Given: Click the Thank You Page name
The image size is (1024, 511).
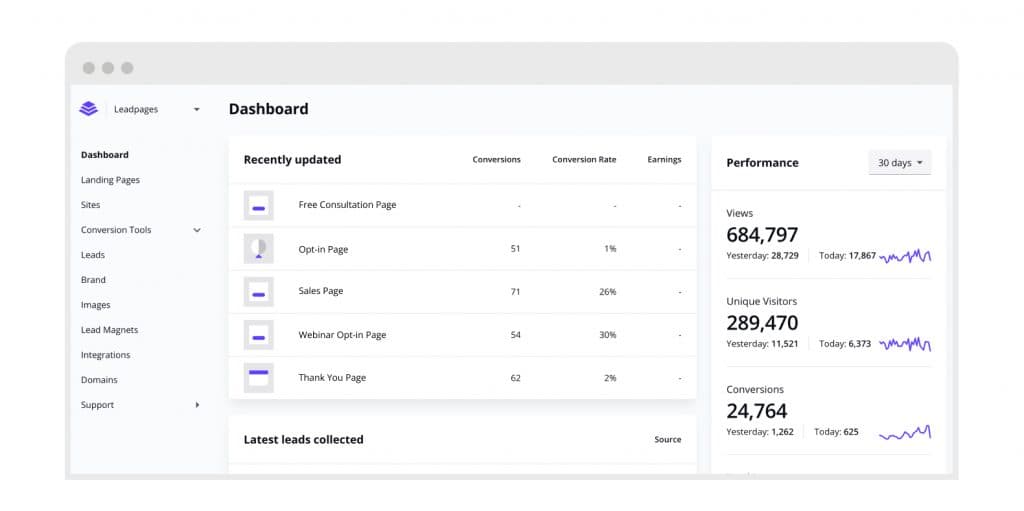Looking at the screenshot, I should tap(332, 378).
